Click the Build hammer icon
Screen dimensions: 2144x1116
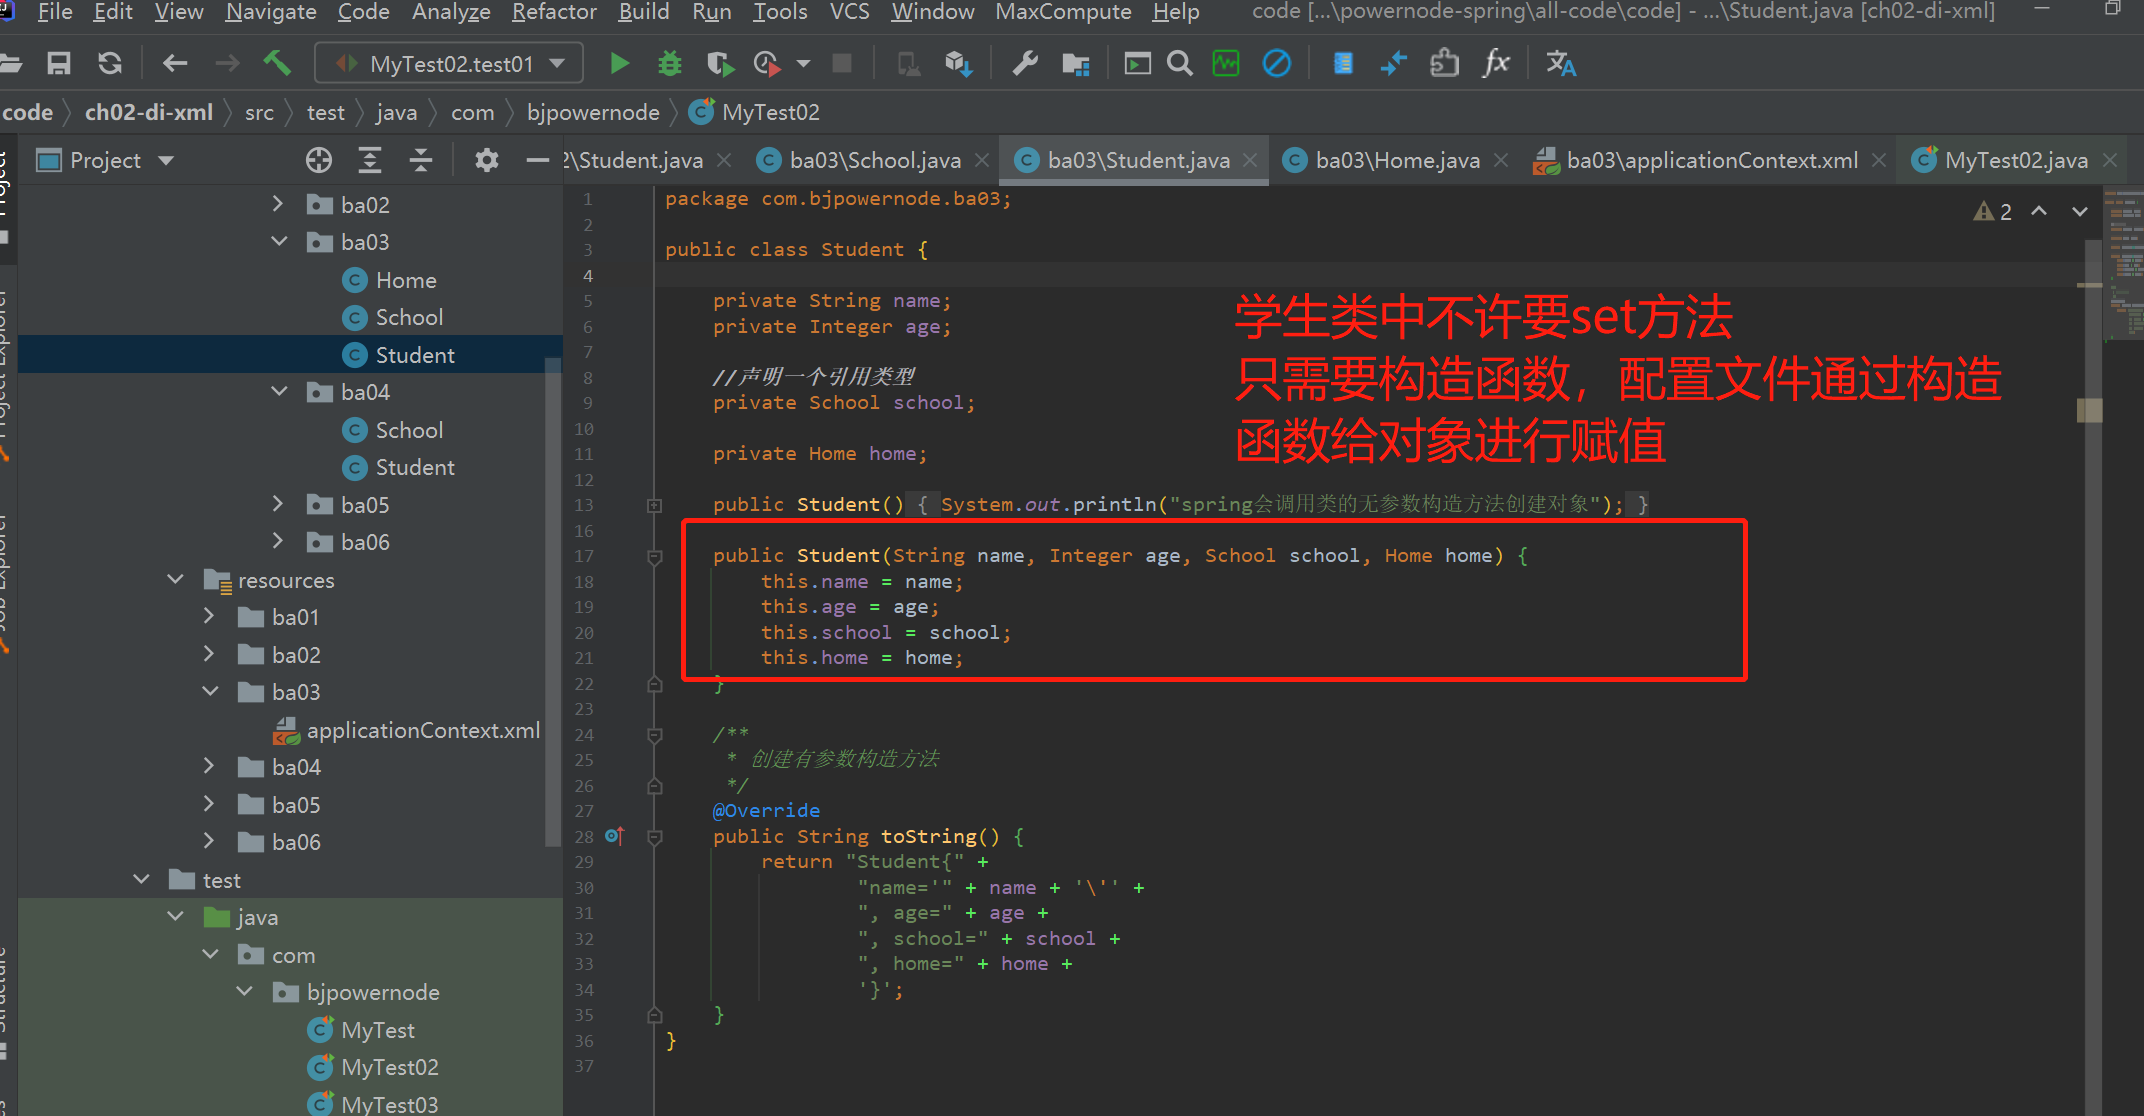click(277, 64)
